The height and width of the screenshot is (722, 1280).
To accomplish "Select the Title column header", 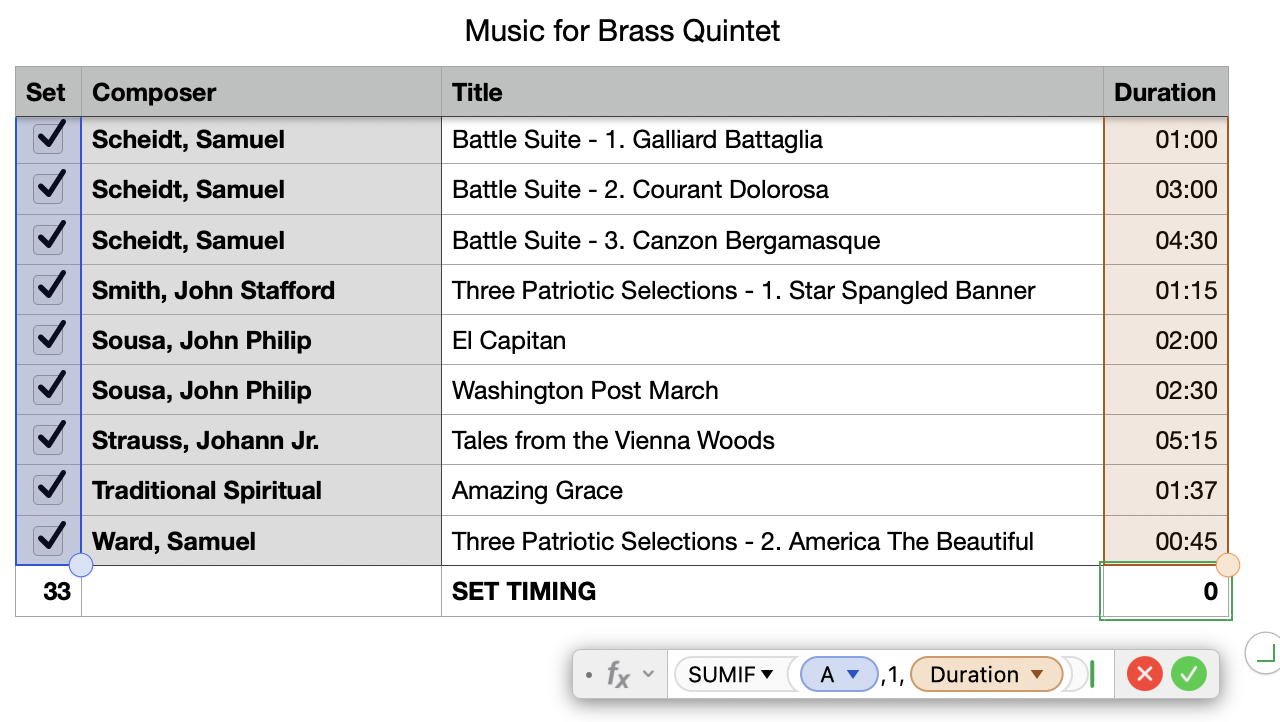I will tap(771, 92).
